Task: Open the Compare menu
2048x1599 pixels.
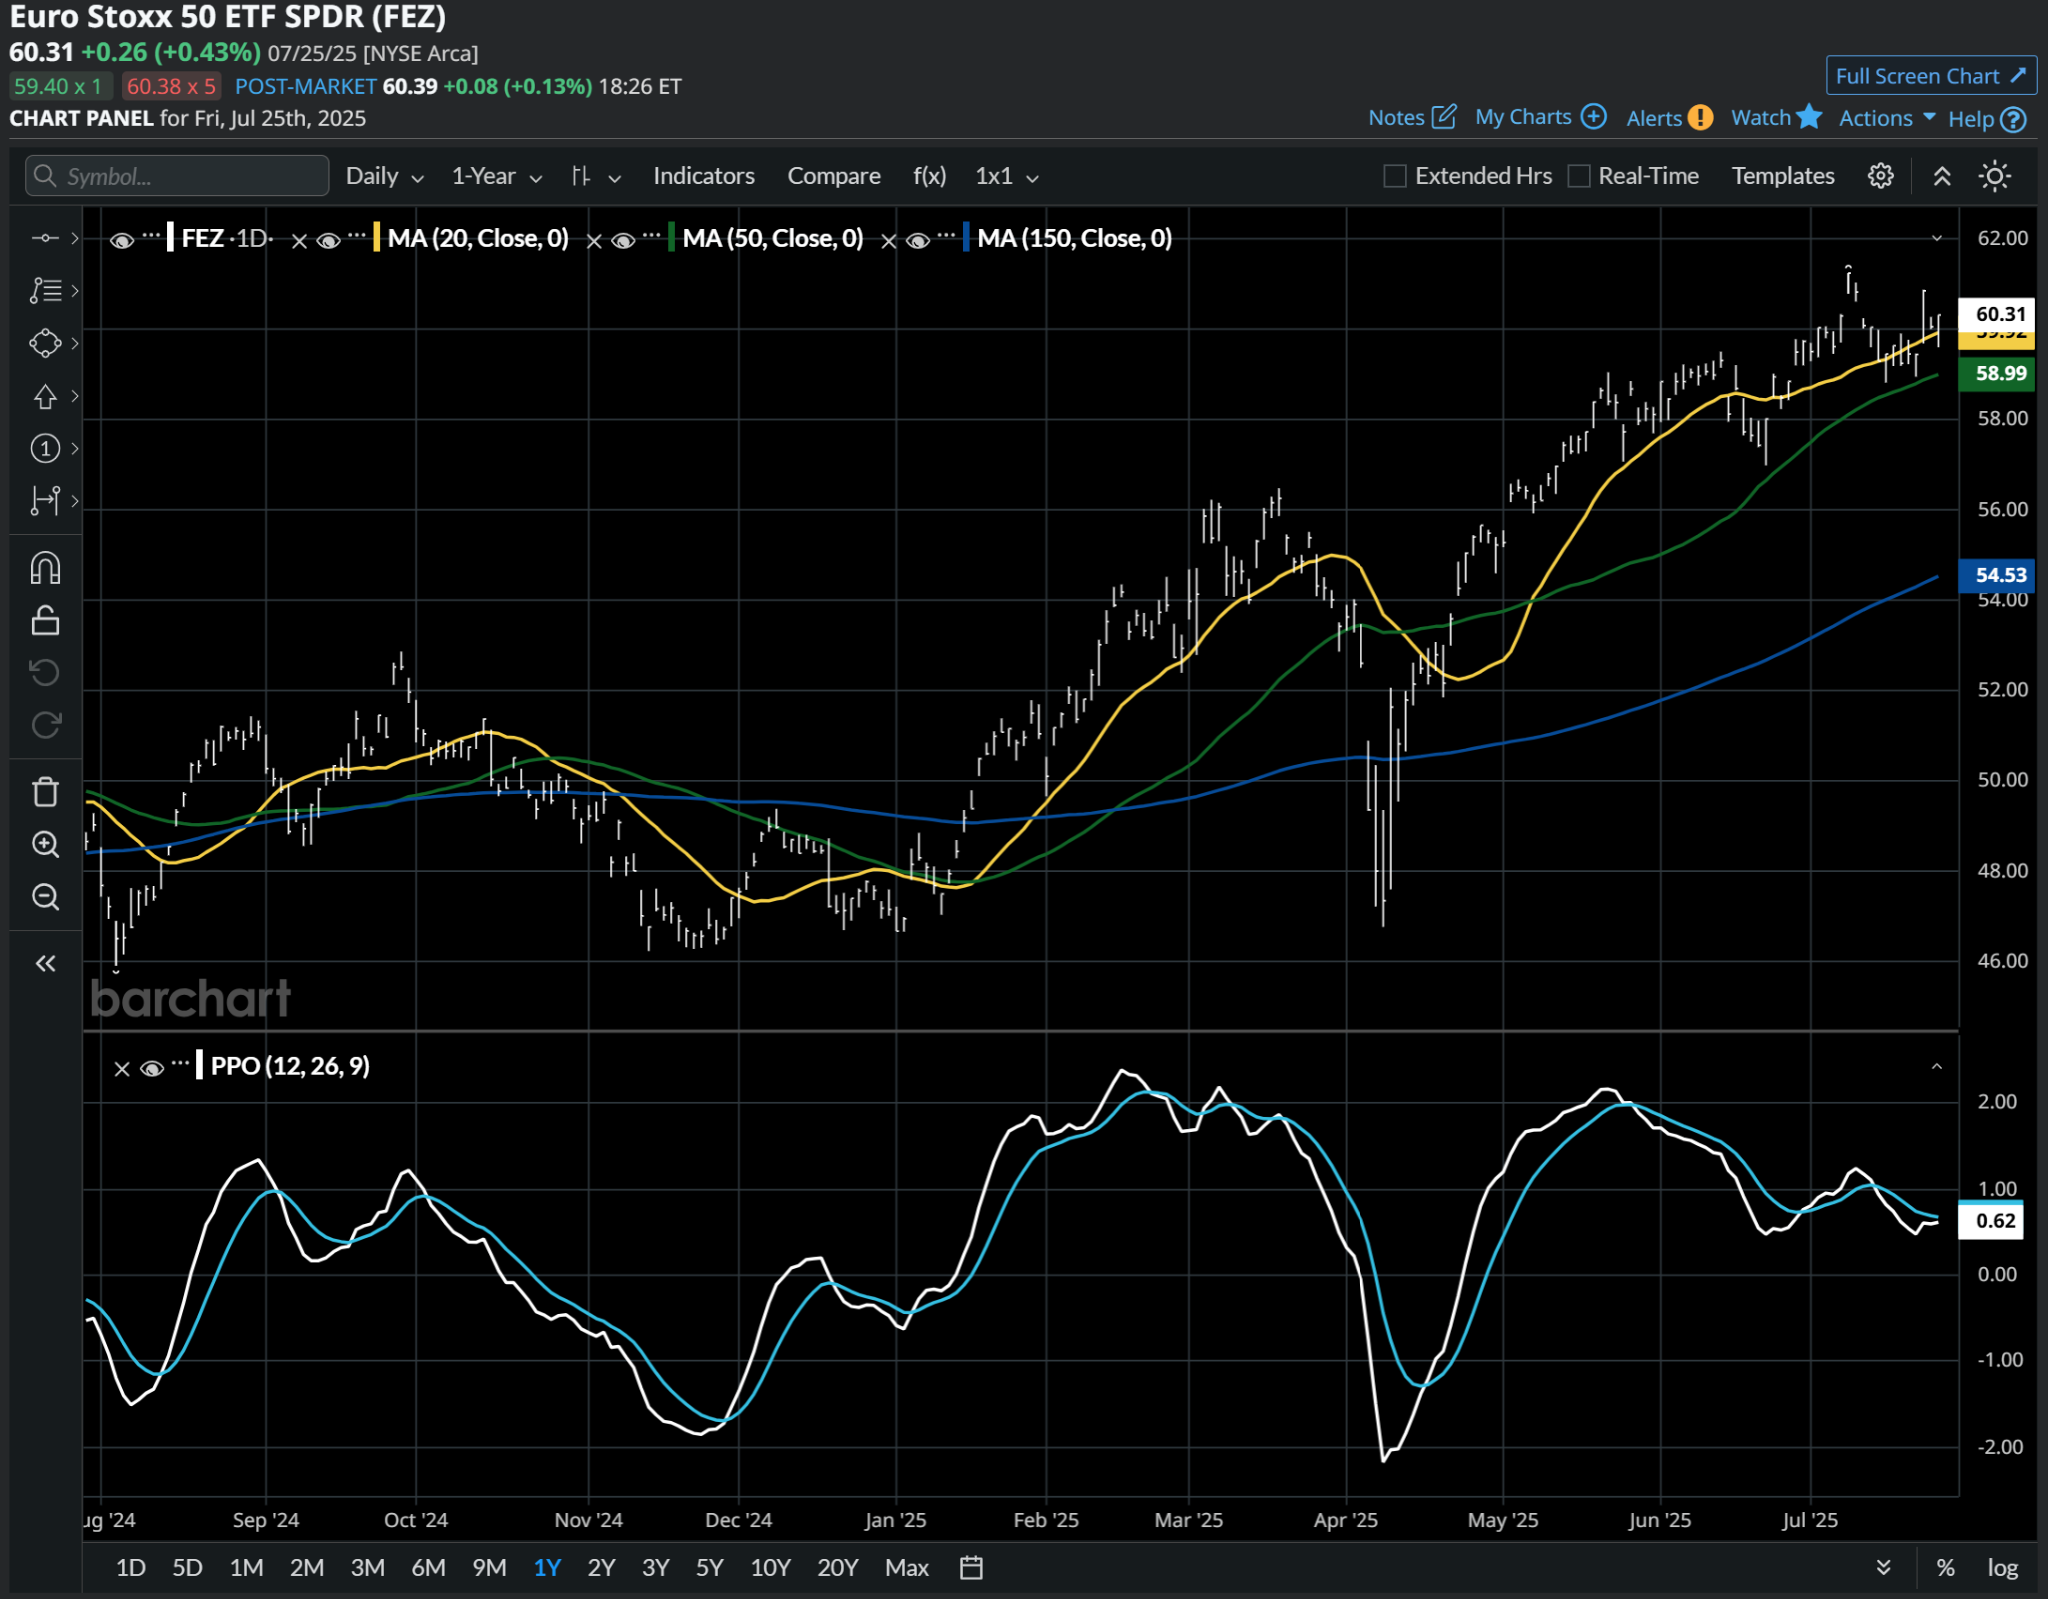Action: 833,176
